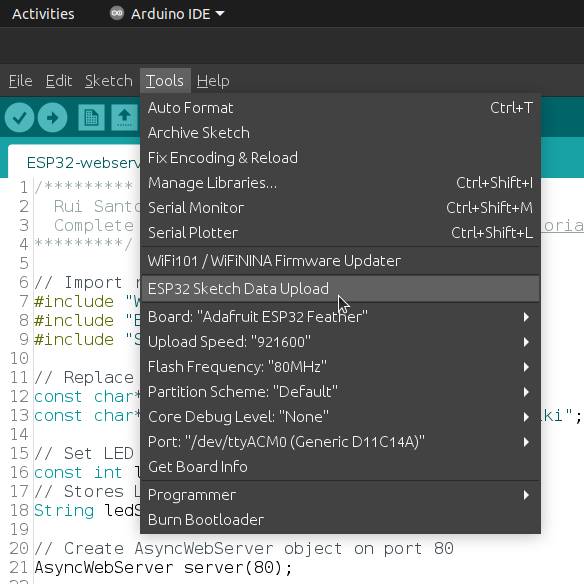Click line 21 AsyncWebServer server(80) code
584x584 pixels.
point(164,568)
